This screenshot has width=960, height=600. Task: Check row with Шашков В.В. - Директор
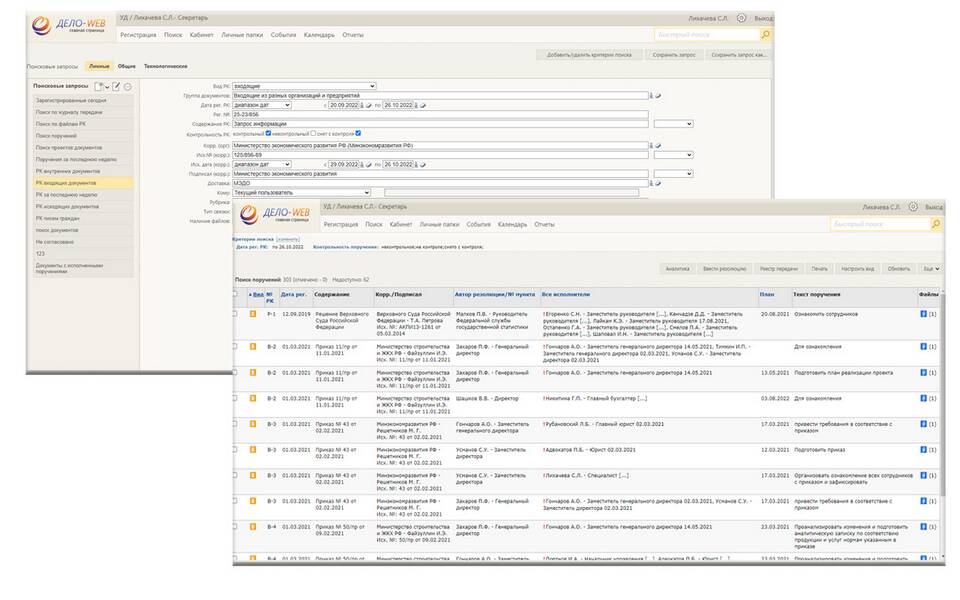[x=235, y=399]
